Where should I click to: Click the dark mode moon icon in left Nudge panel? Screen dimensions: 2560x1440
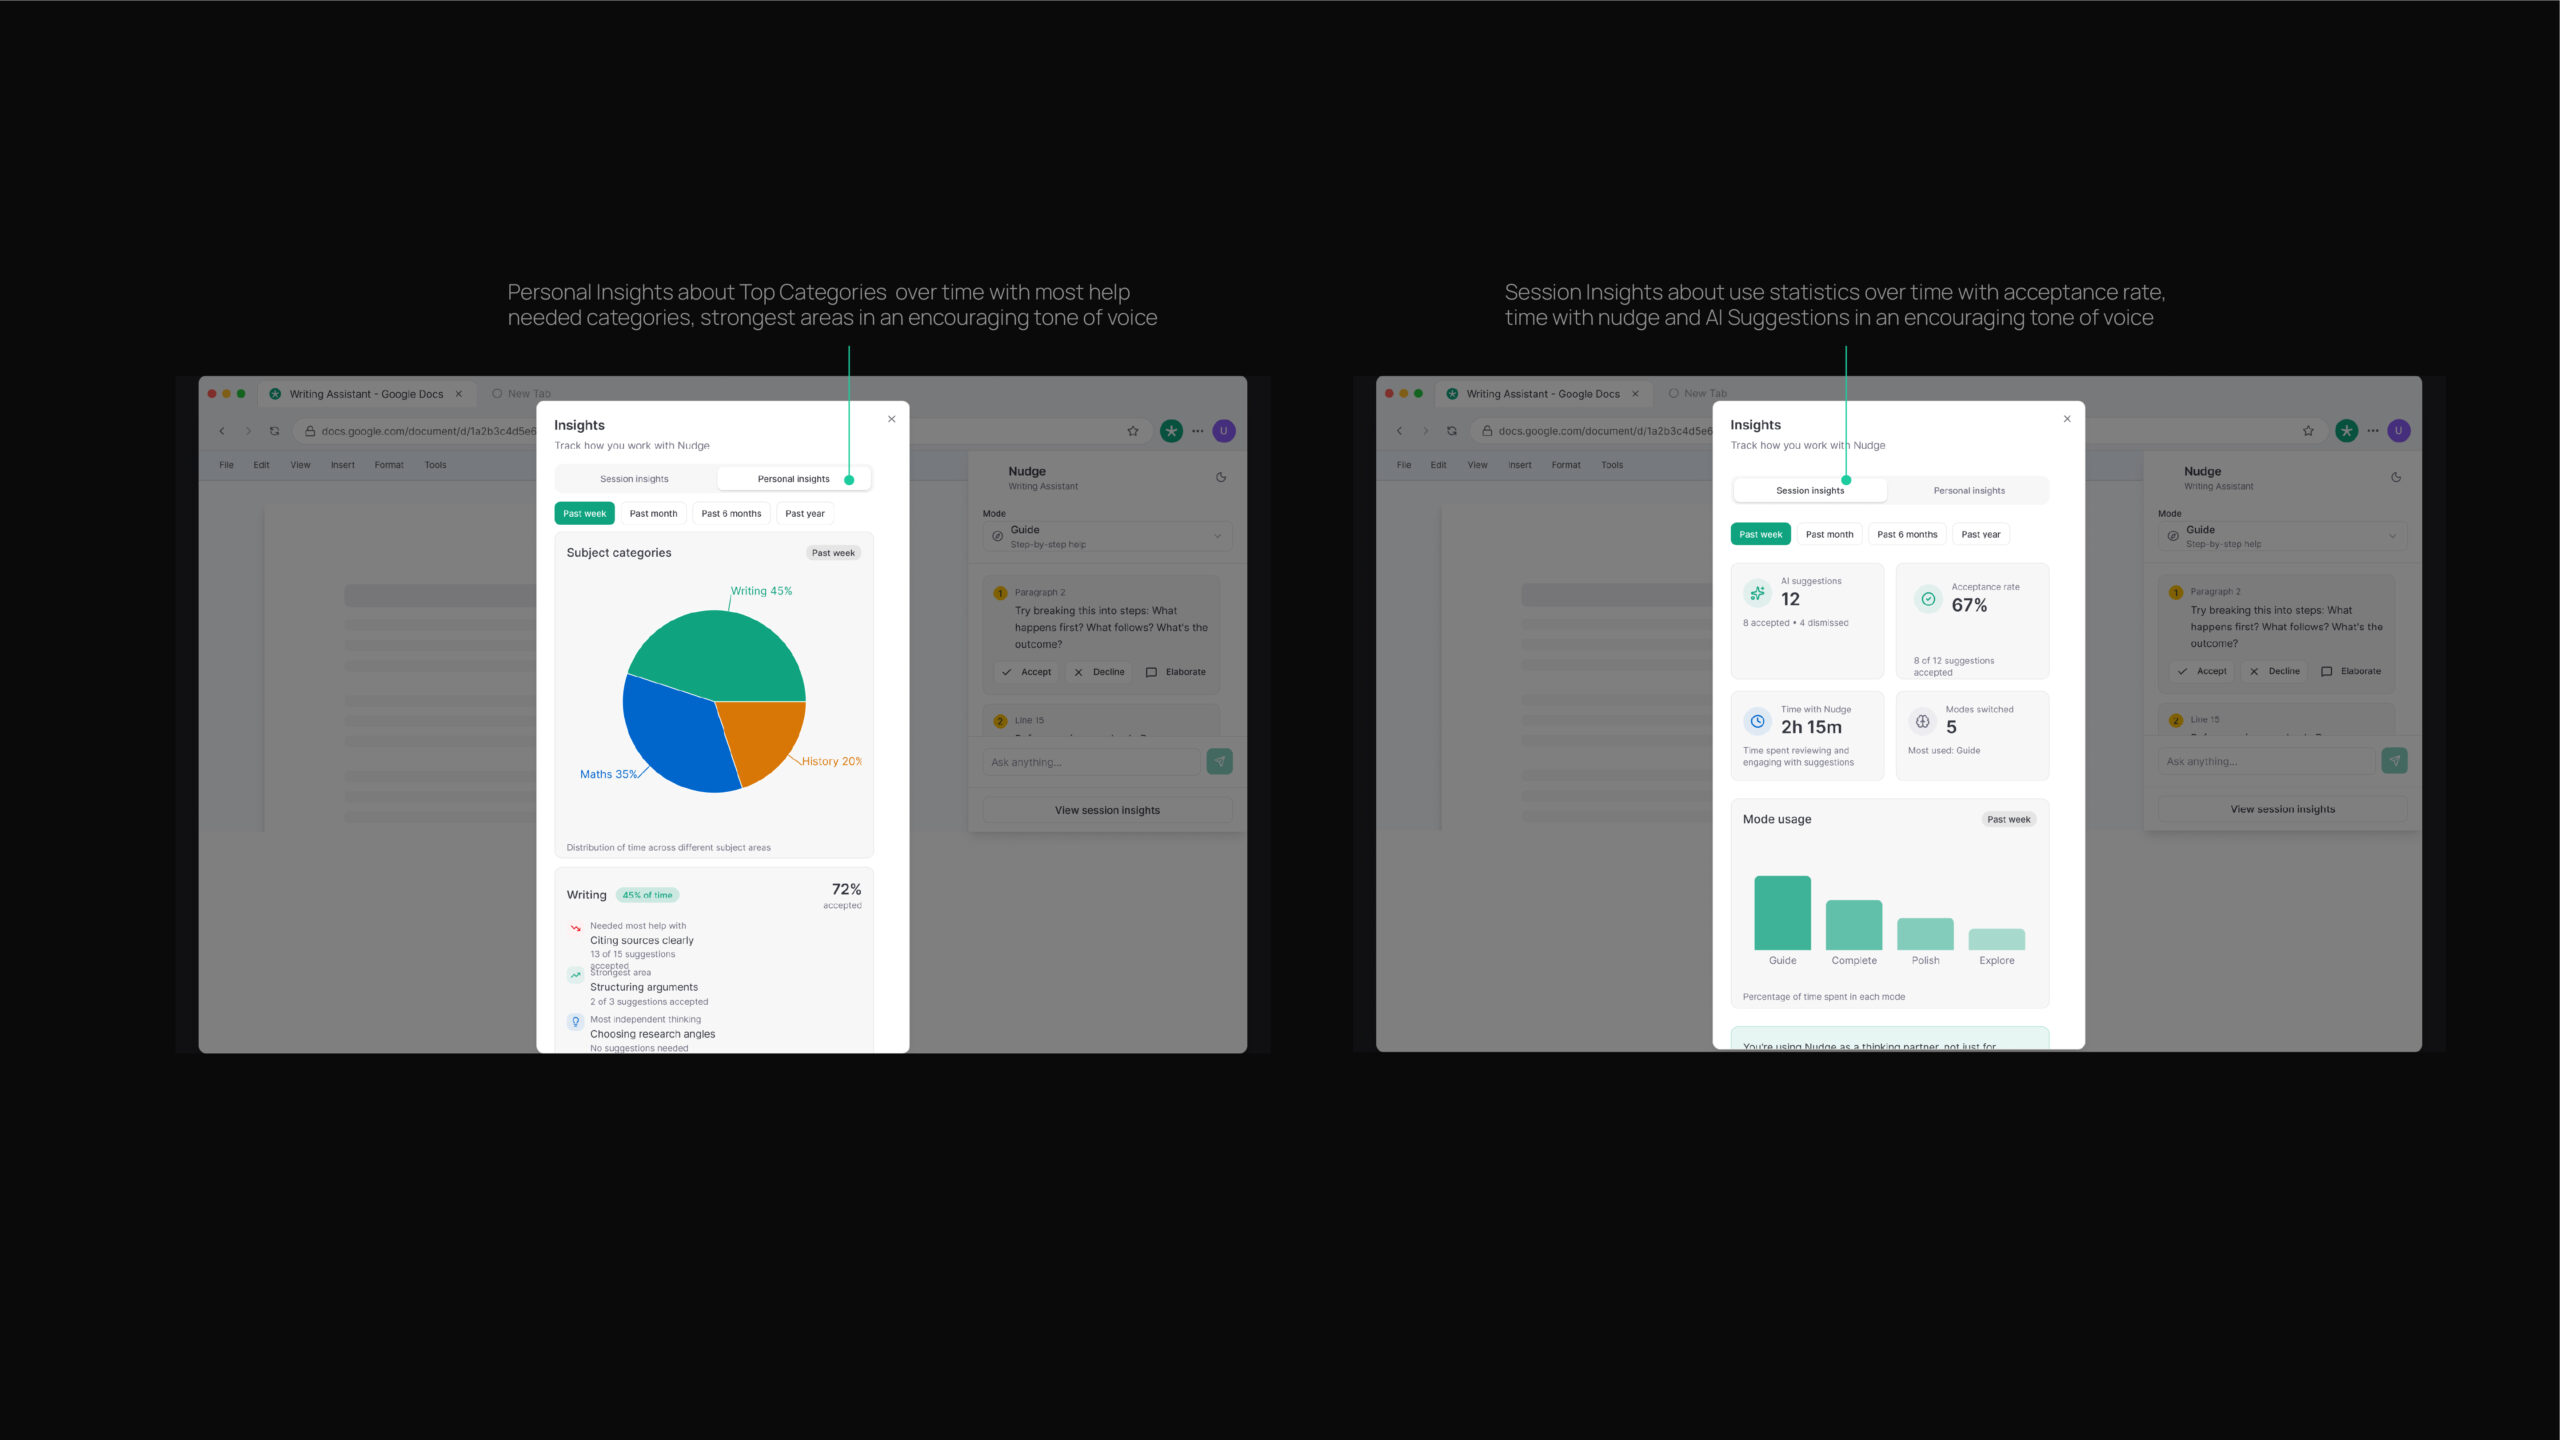point(1221,477)
